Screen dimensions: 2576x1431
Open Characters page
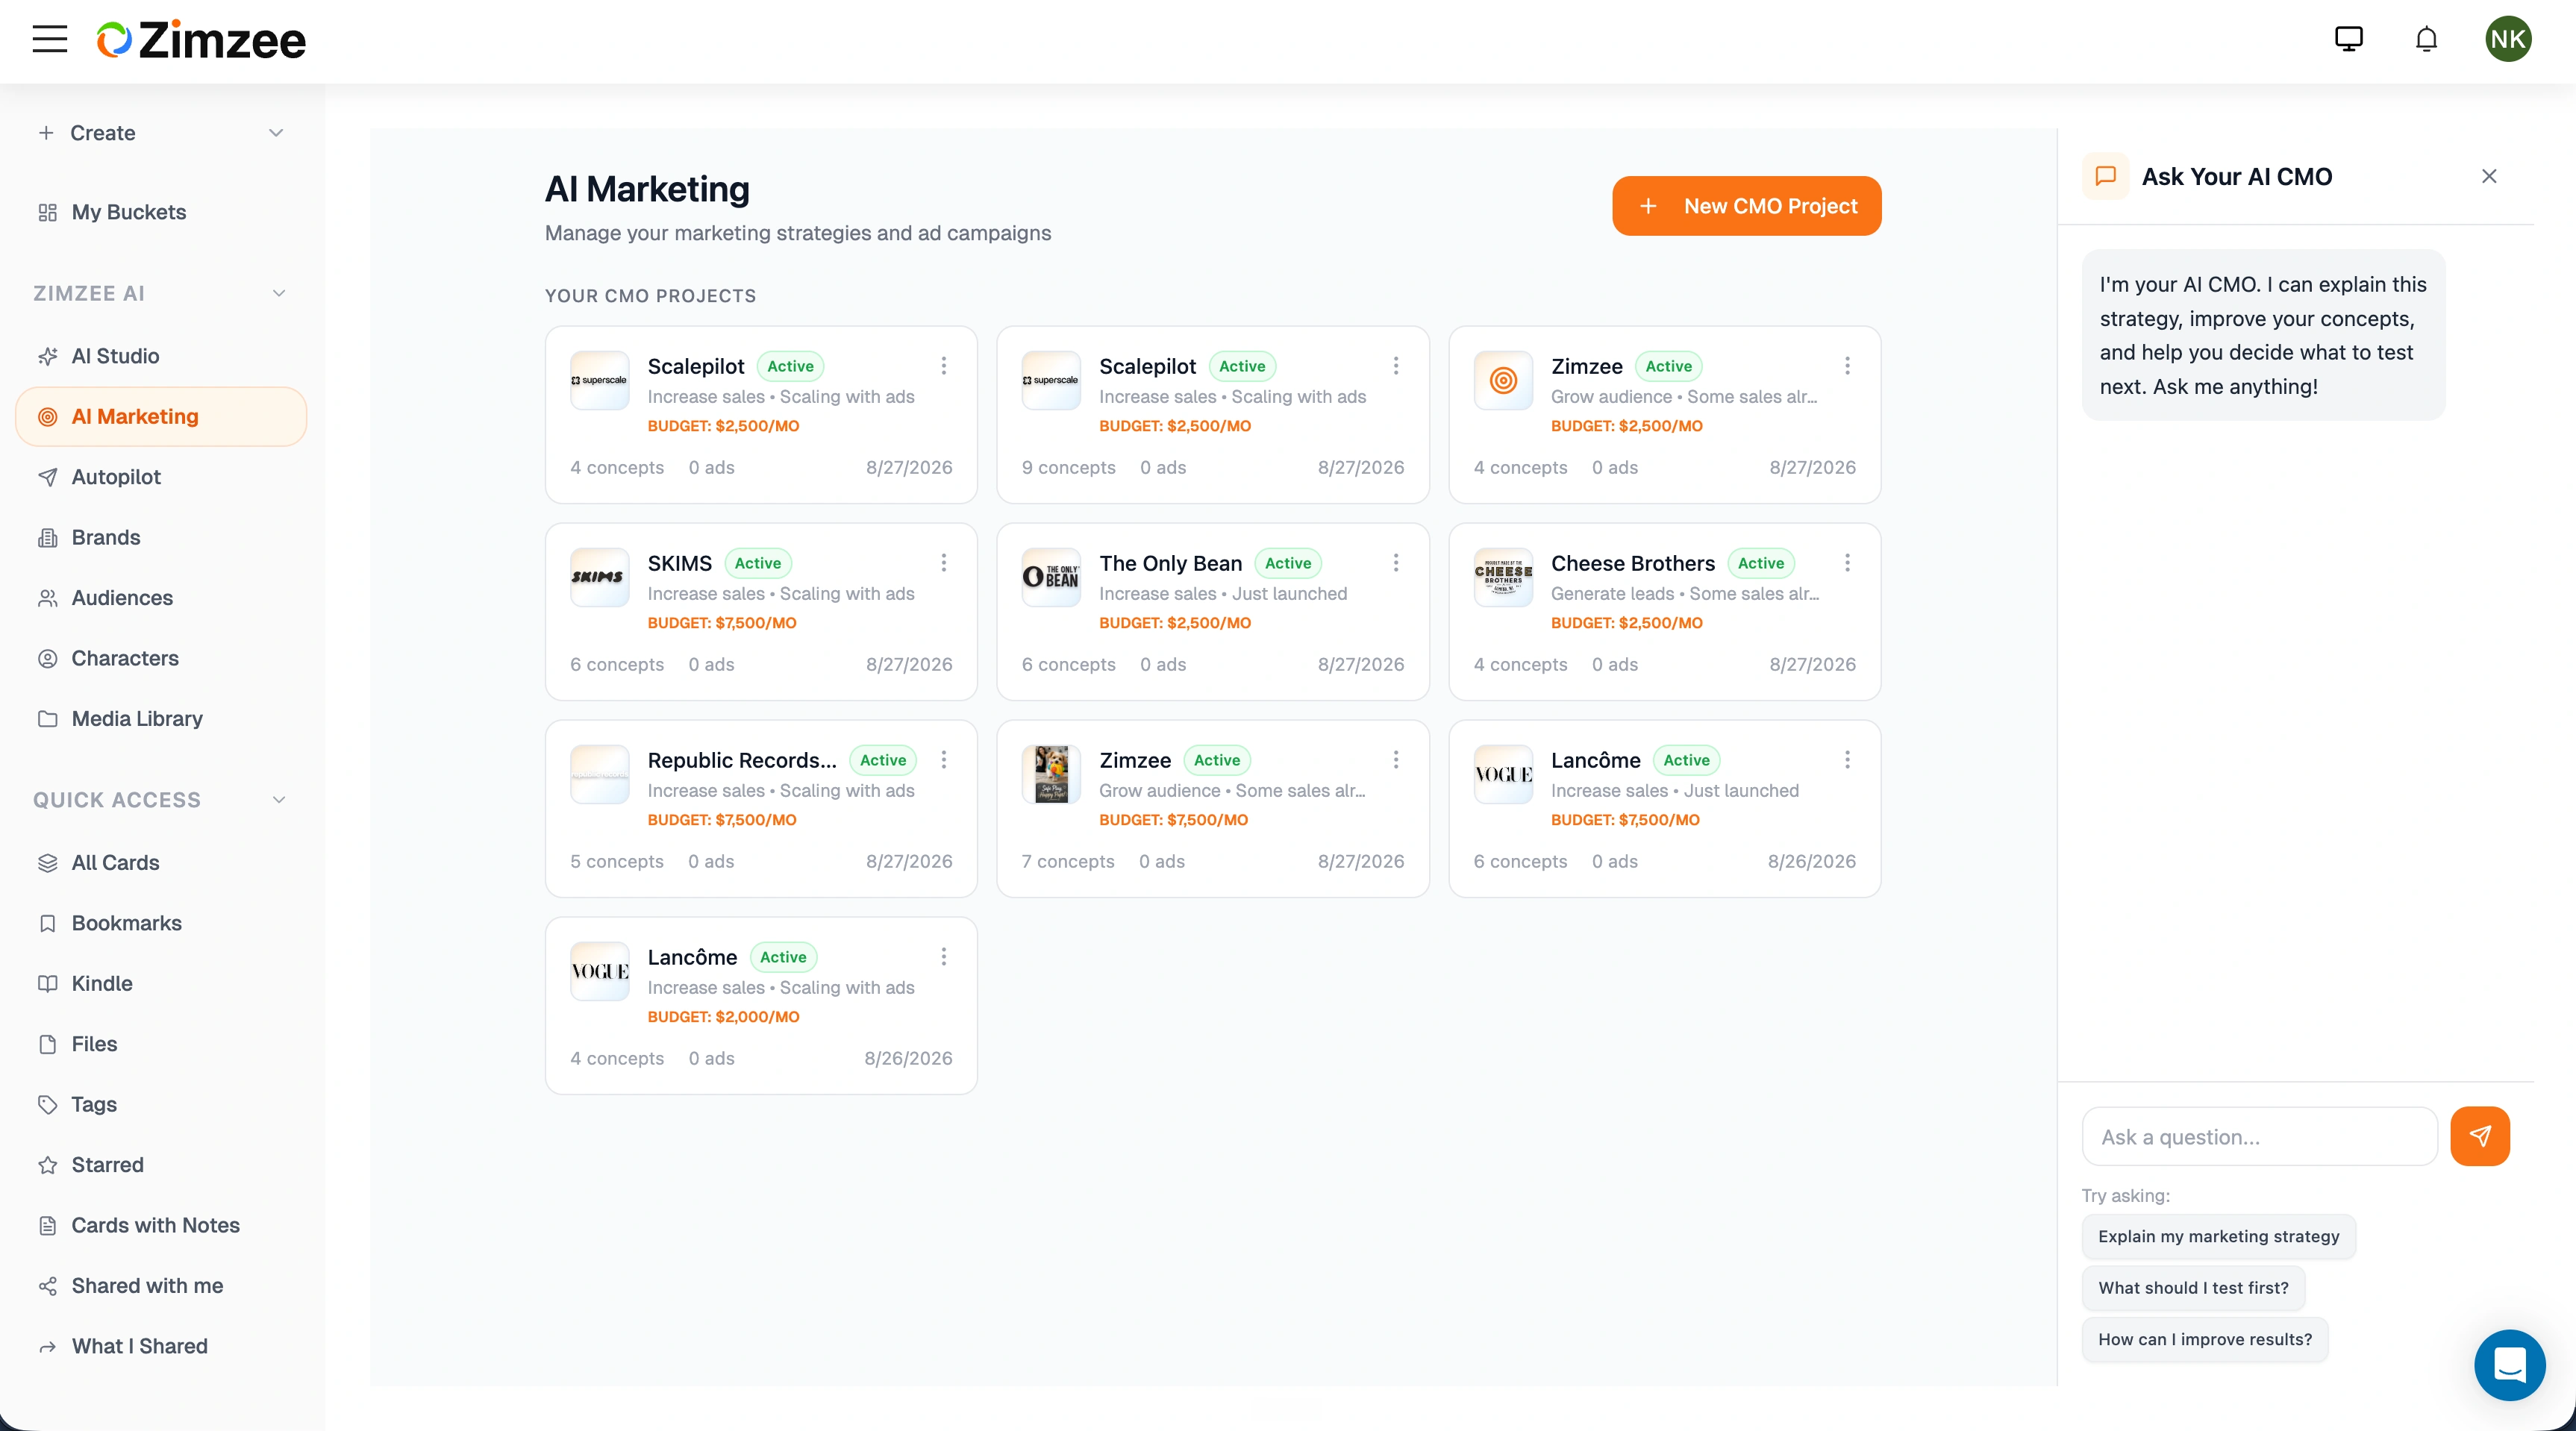[x=161, y=658]
